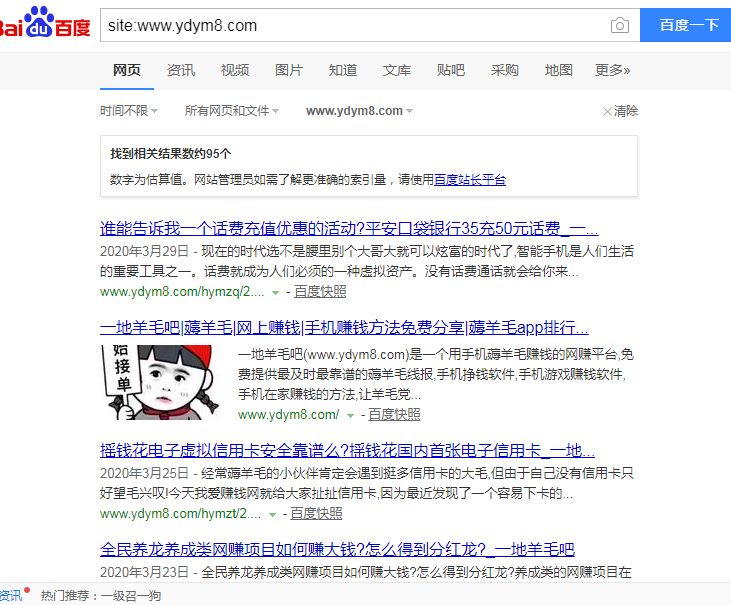The height and width of the screenshot is (605, 731).
Task: Click the 2020年3月23日 result description text
Action: [366, 572]
